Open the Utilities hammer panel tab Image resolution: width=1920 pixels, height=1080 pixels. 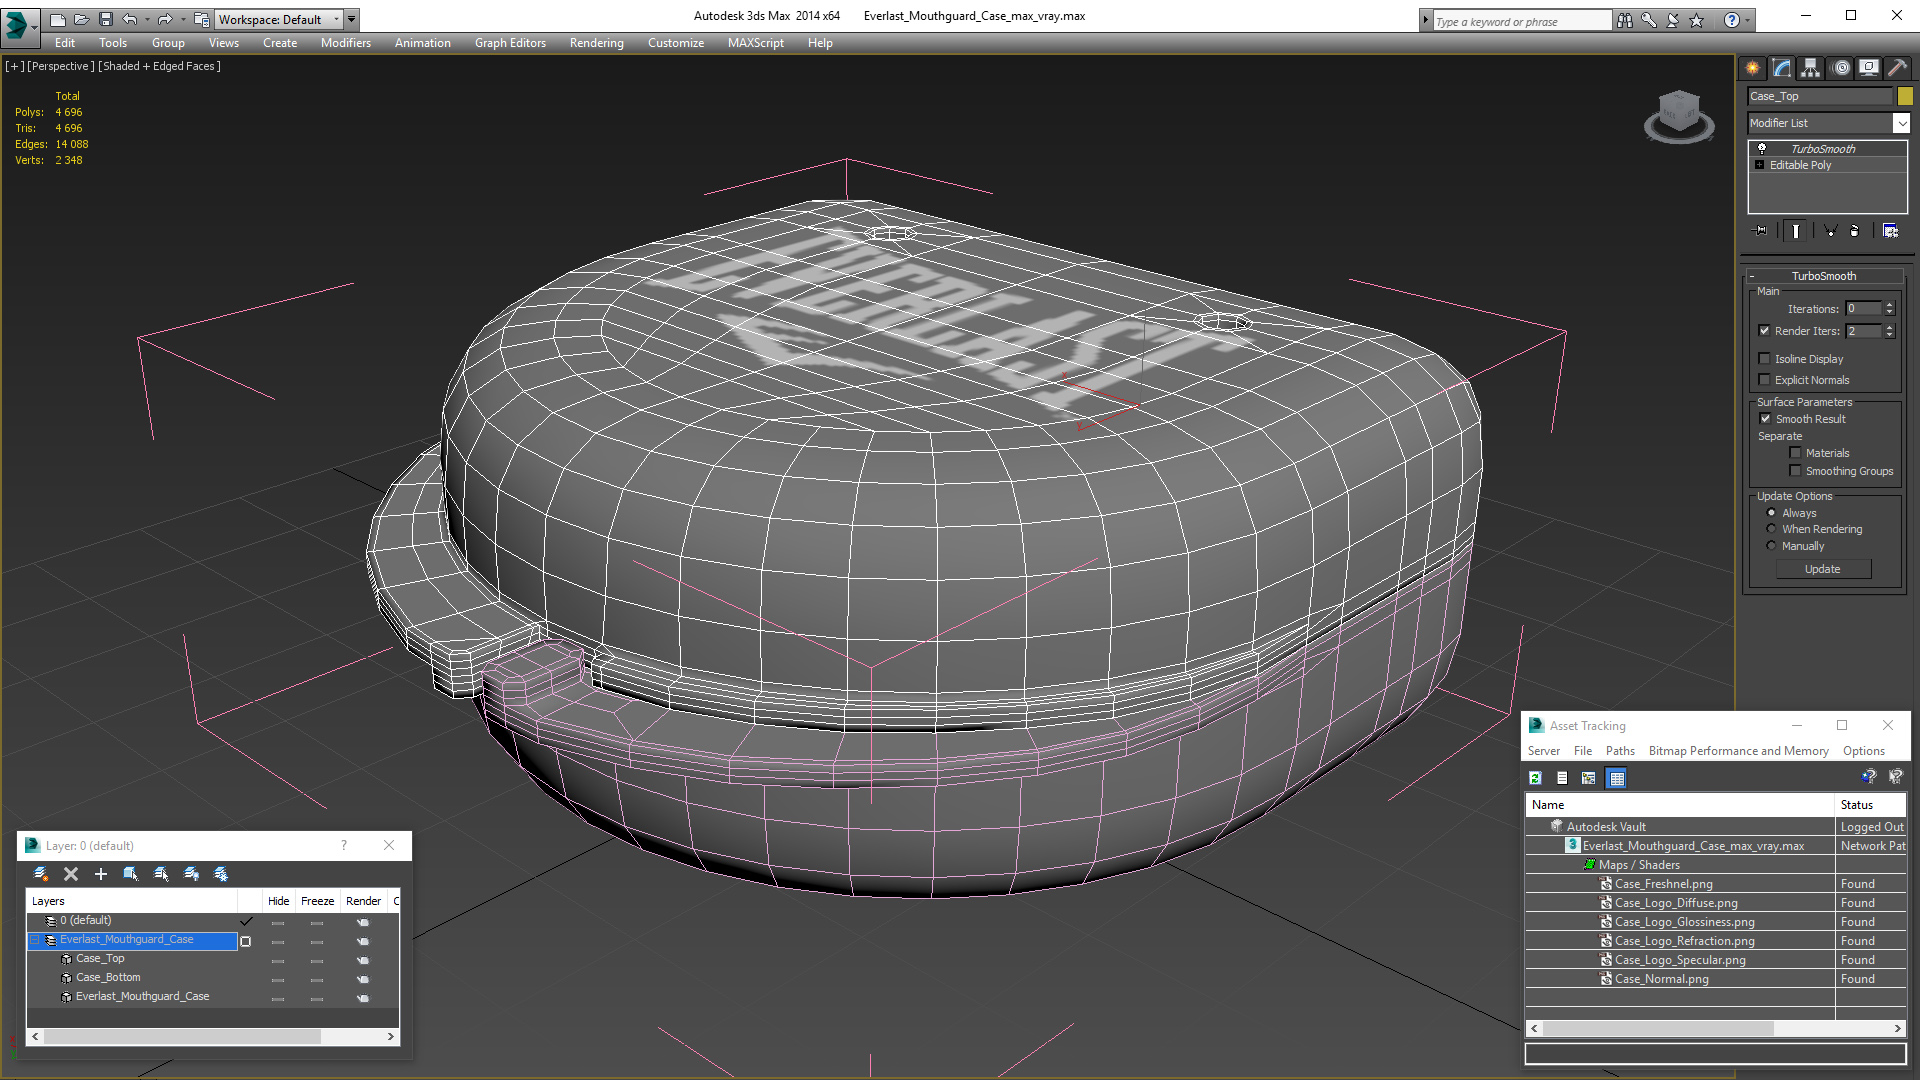[1897, 68]
